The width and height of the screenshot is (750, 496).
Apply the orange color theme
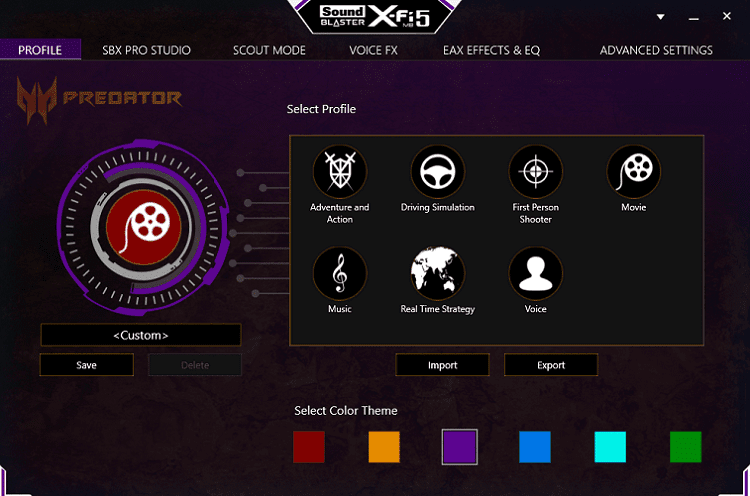click(384, 447)
